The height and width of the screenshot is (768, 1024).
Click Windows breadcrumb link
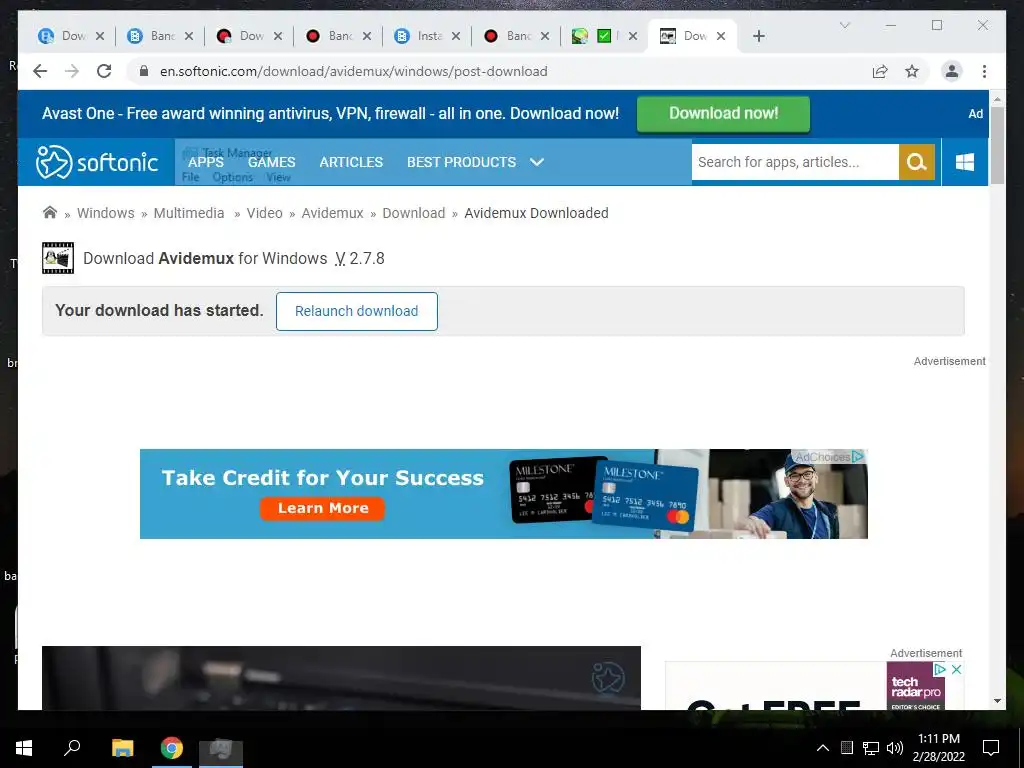tap(106, 213)
